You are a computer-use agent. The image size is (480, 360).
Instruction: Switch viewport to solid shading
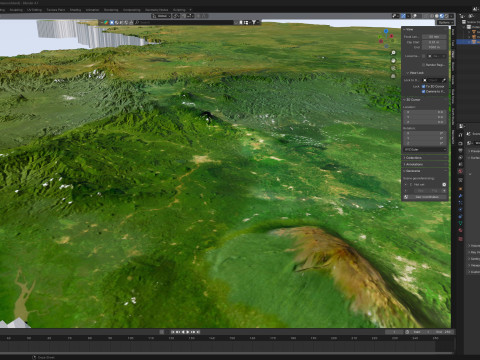click(437, 16)
